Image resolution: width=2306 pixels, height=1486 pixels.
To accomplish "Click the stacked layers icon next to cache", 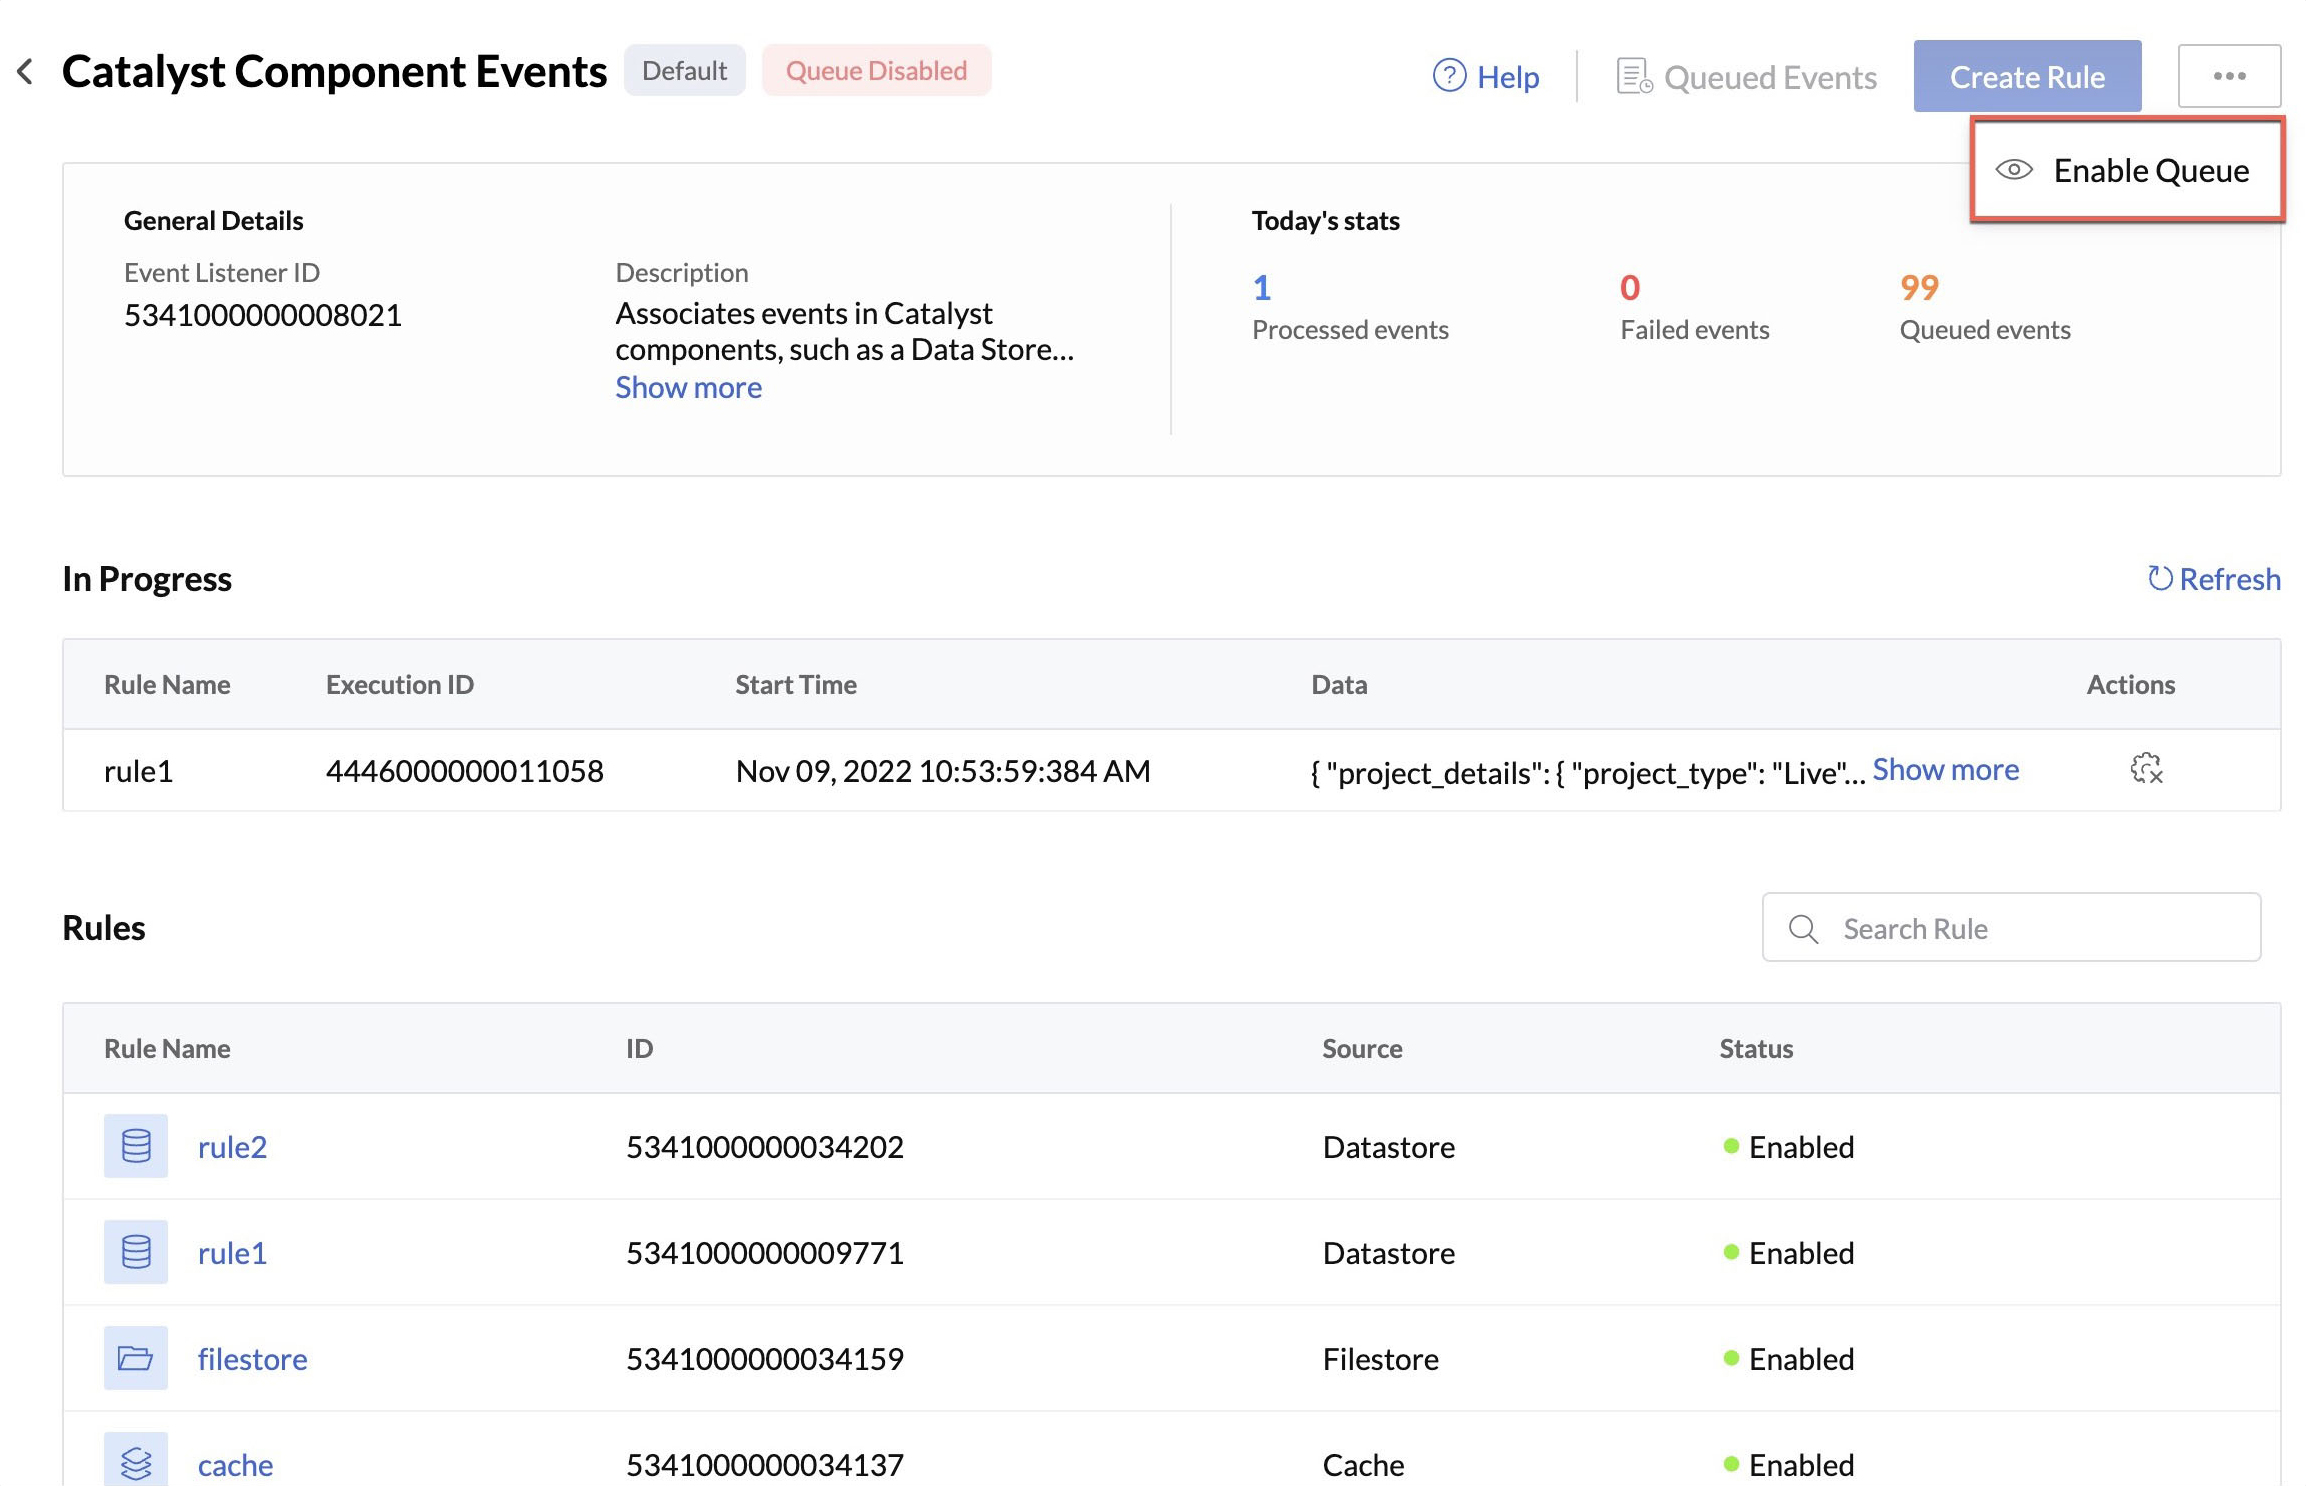I will point(136,1462).
